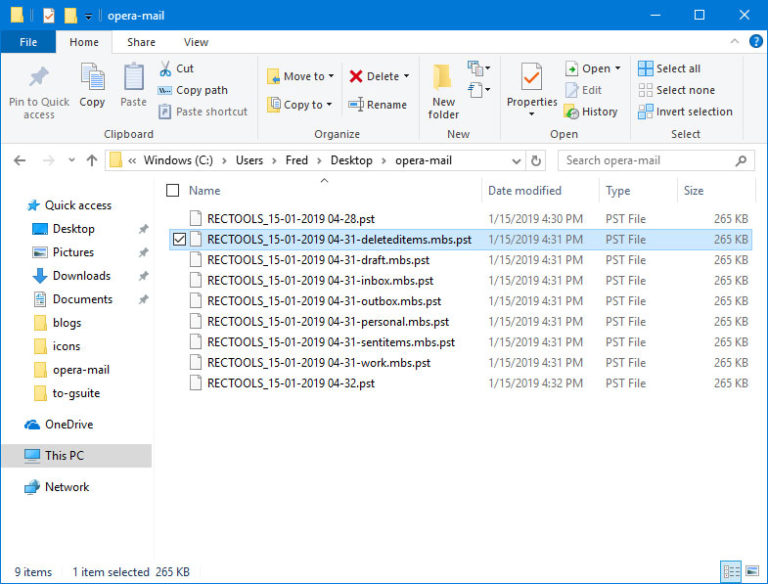Image resolution: width=768 pixels, height=584 pixels.
Task: Click the History icon in Open group
Action: tap(571, 112)
